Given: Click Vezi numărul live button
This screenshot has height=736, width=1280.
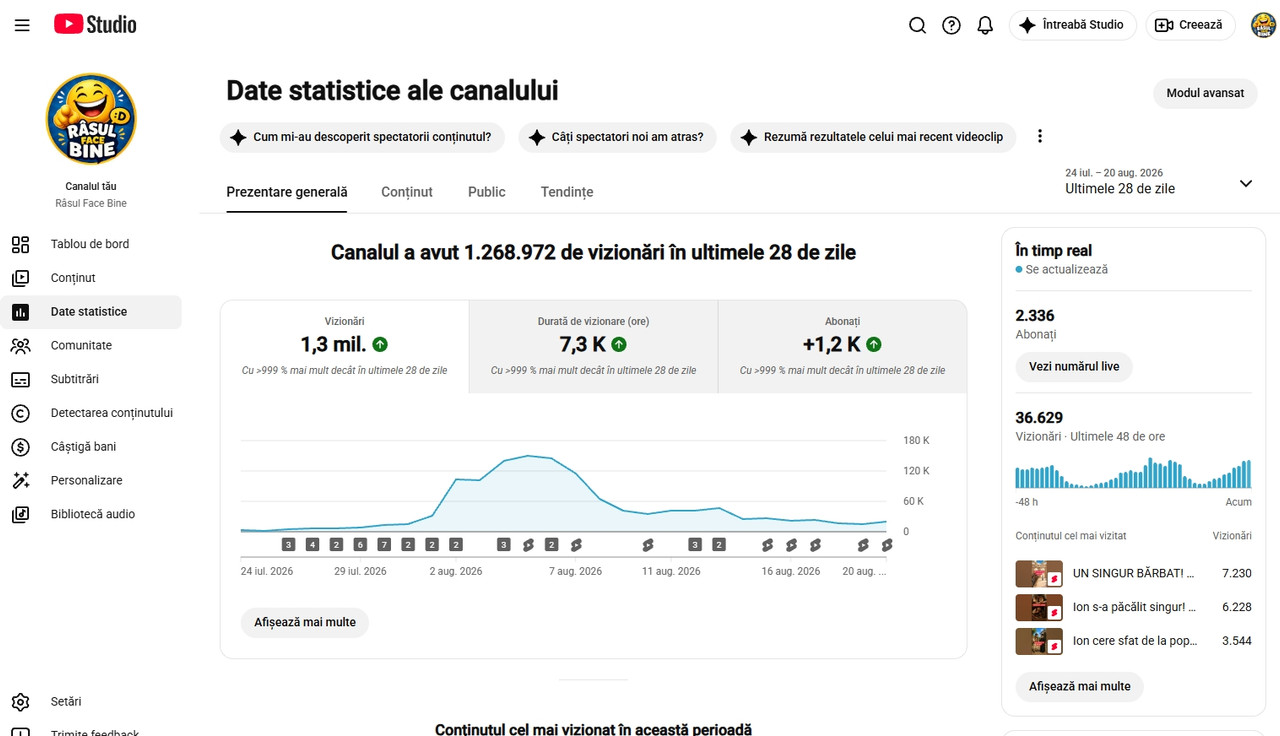Looking at the screenshot, I should [1074, 367].
